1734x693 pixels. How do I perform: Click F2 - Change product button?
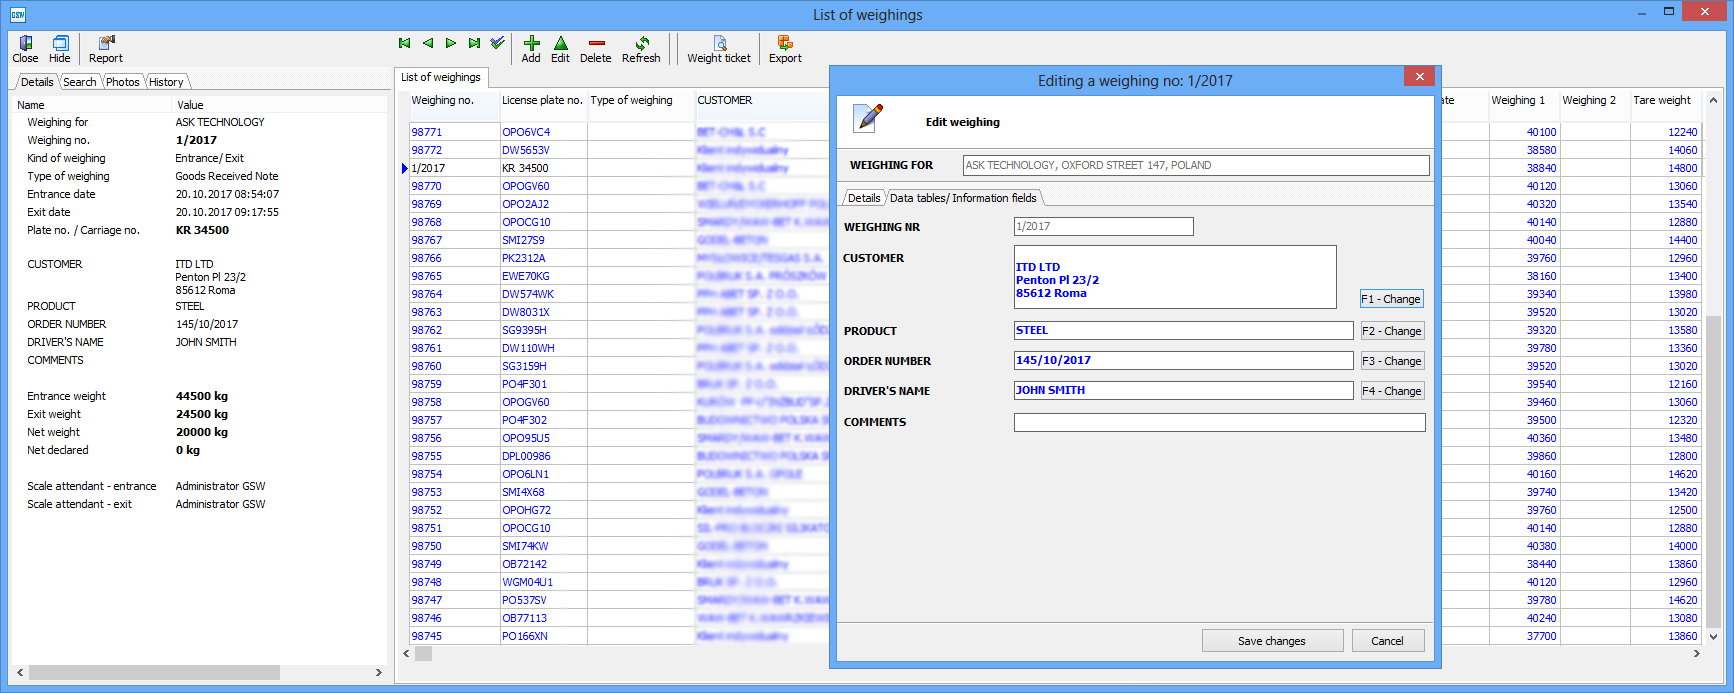(x=1391, y=331)
